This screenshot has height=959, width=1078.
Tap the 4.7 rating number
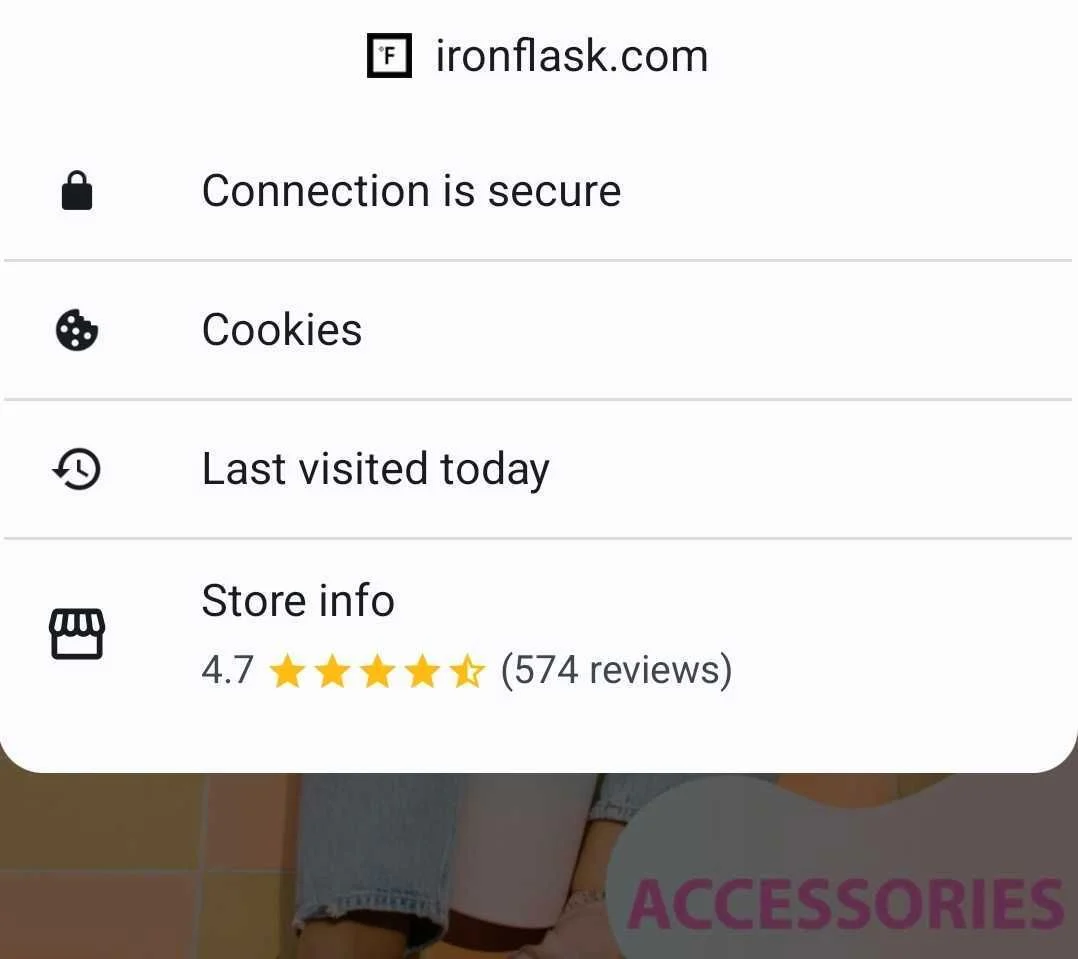pos(228,670)
